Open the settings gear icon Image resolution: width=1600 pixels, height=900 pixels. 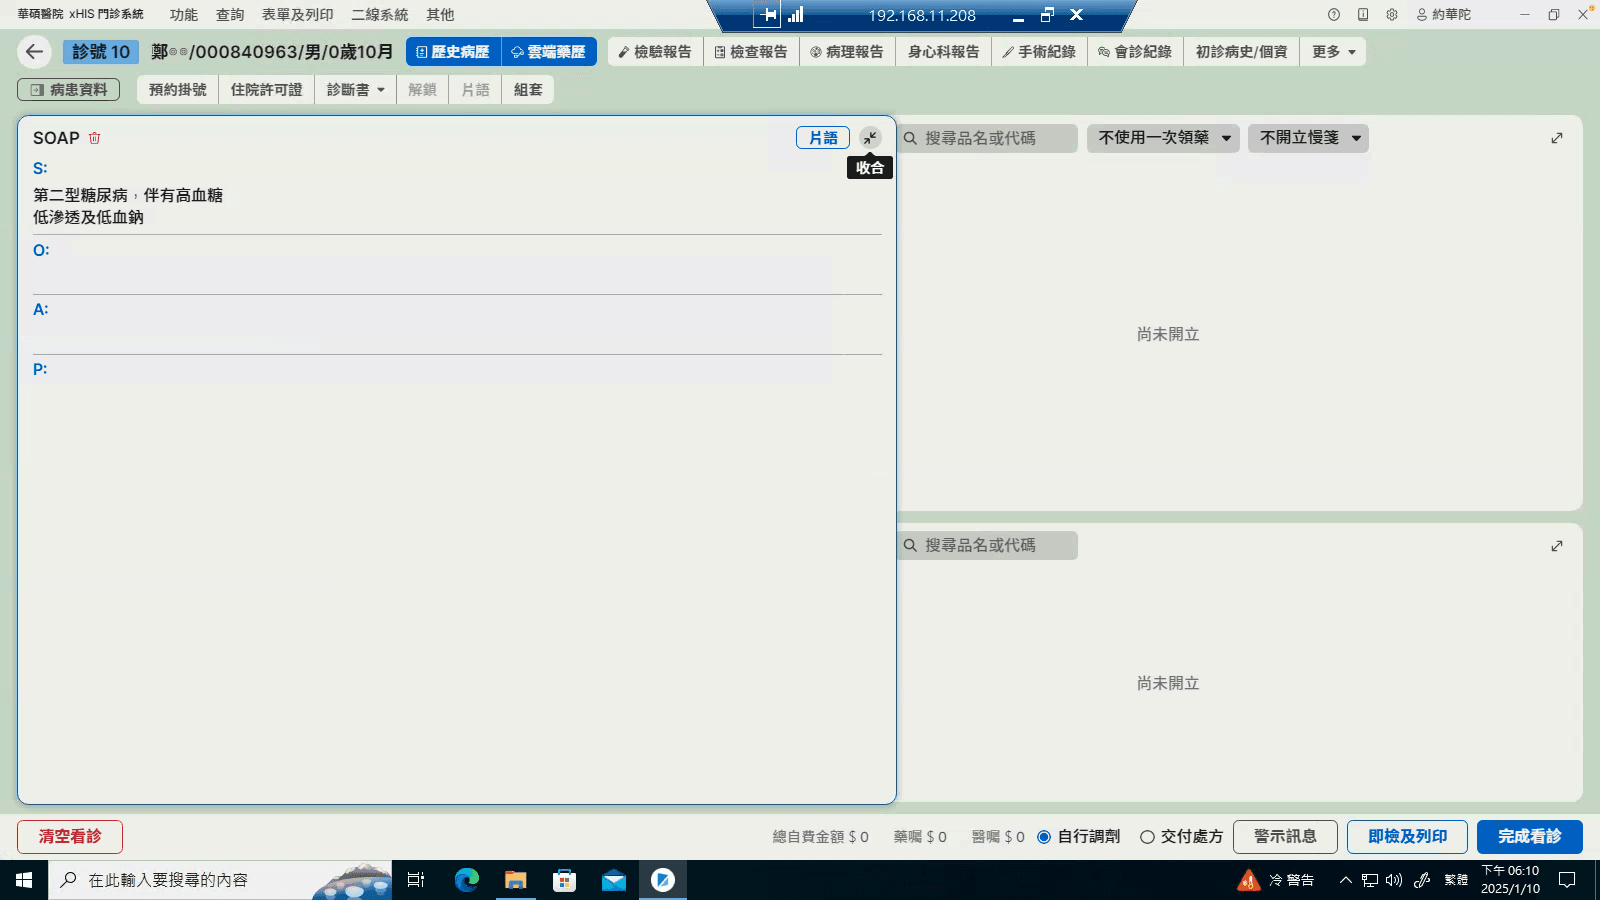pos(1392,15)
